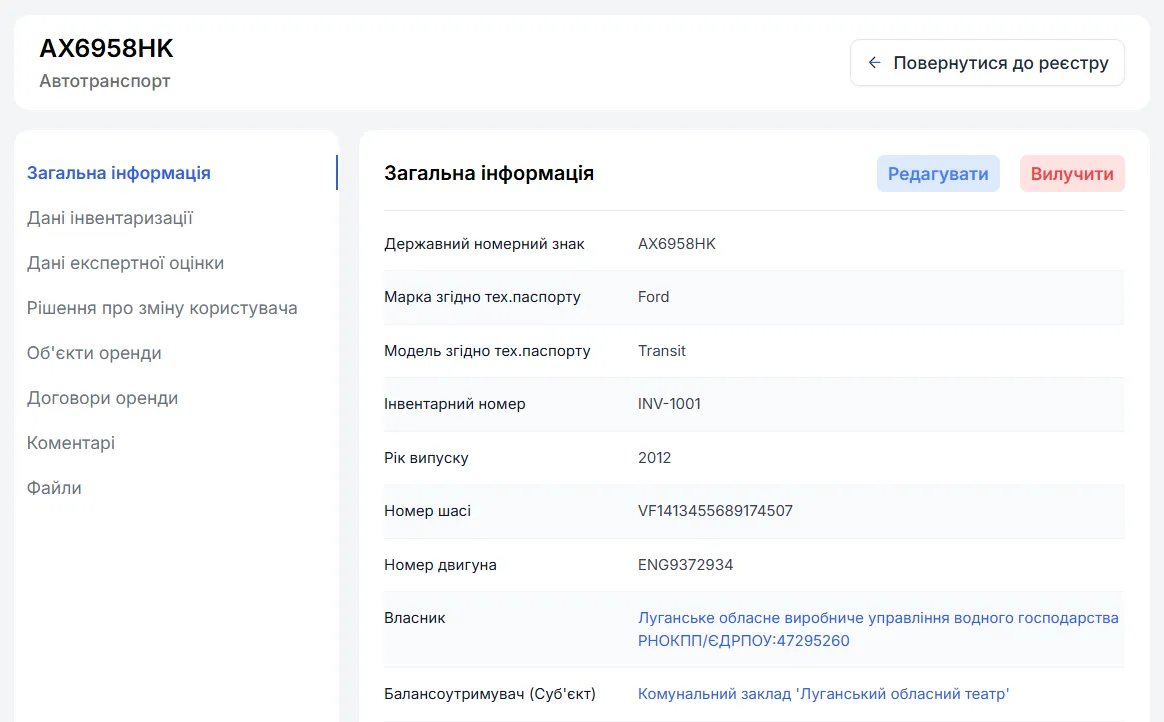This screenshot has height=722, width=1164.
Task: Open Дані експертної оцінки section
Action: (126, 263)
